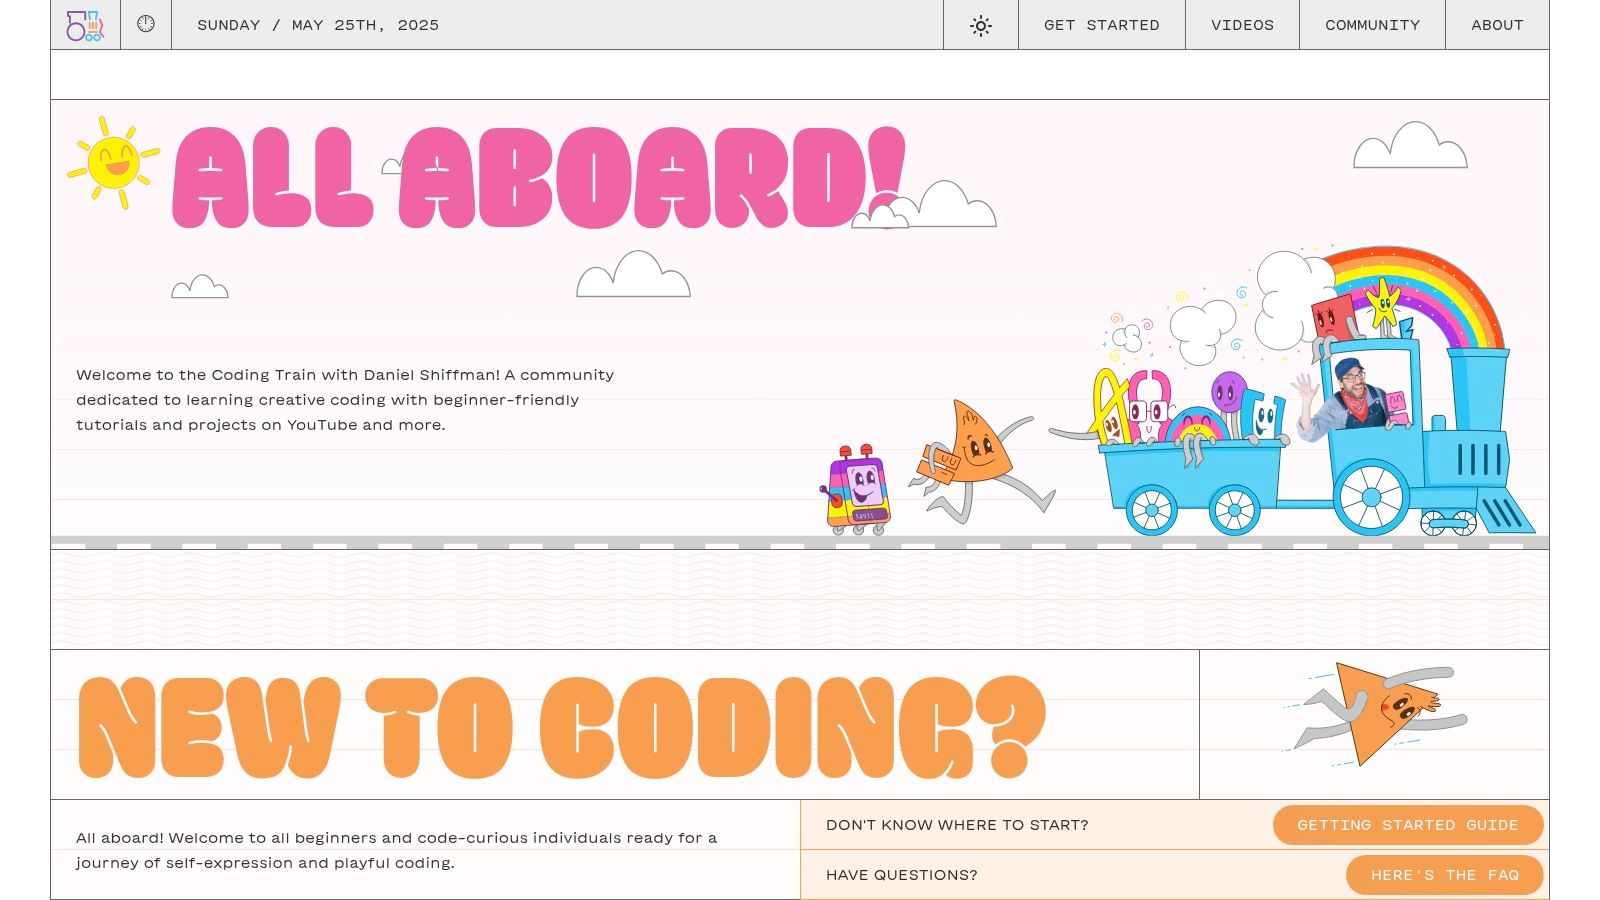
Task: Click the Getting Started Guide button
Action: coord(1408,825)
